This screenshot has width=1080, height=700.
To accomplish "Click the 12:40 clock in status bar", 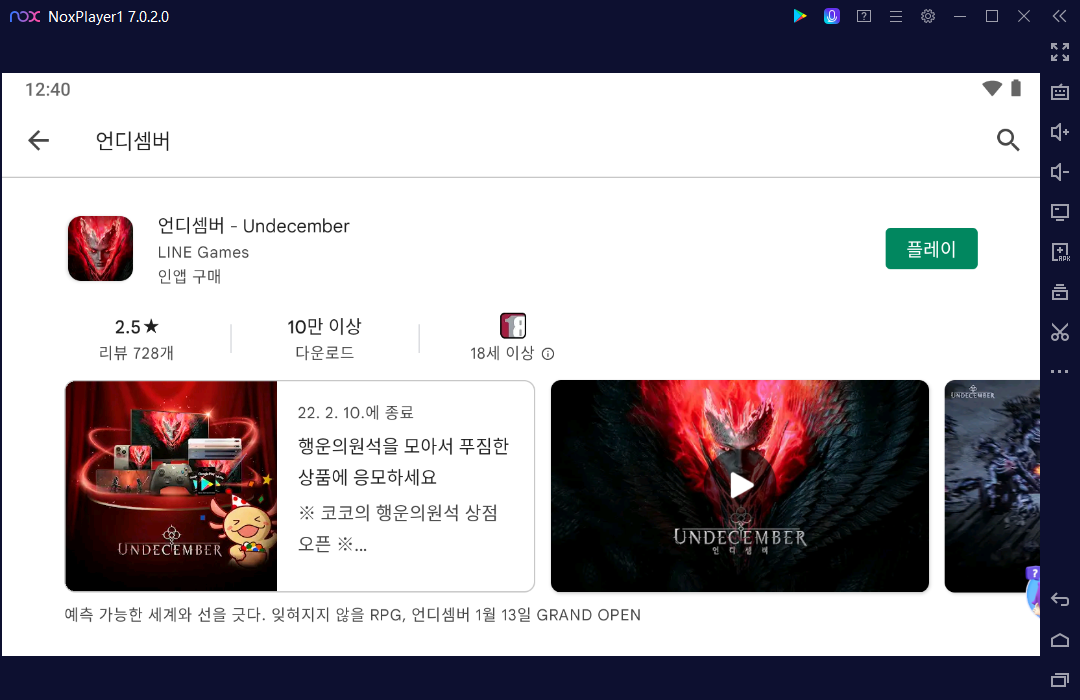I will (x=48, y=90).
